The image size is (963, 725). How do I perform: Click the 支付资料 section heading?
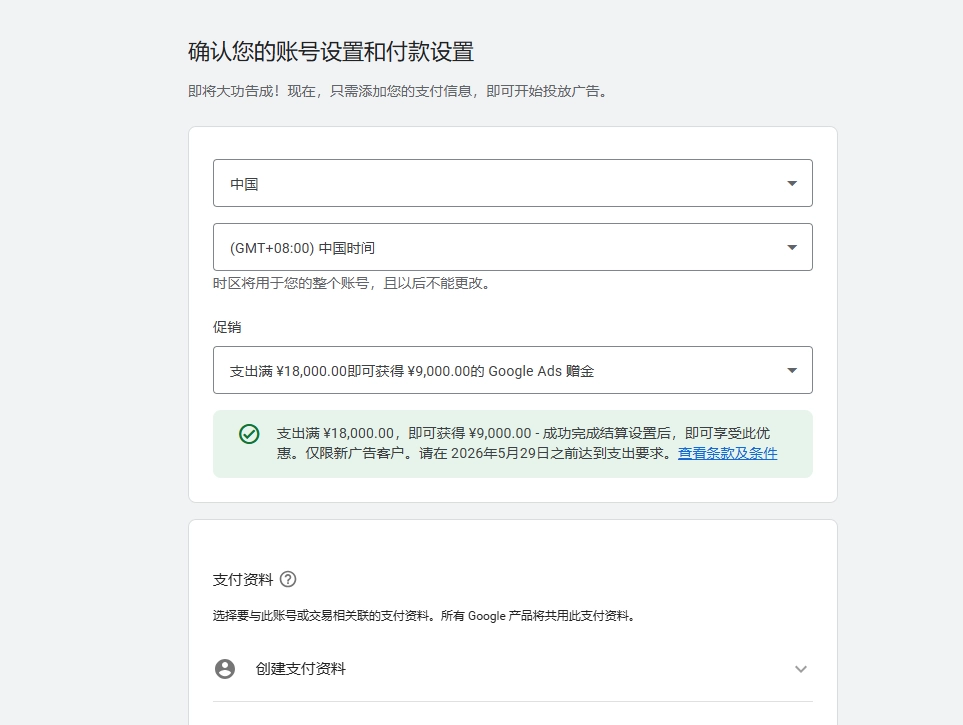[x=243, y=579]
